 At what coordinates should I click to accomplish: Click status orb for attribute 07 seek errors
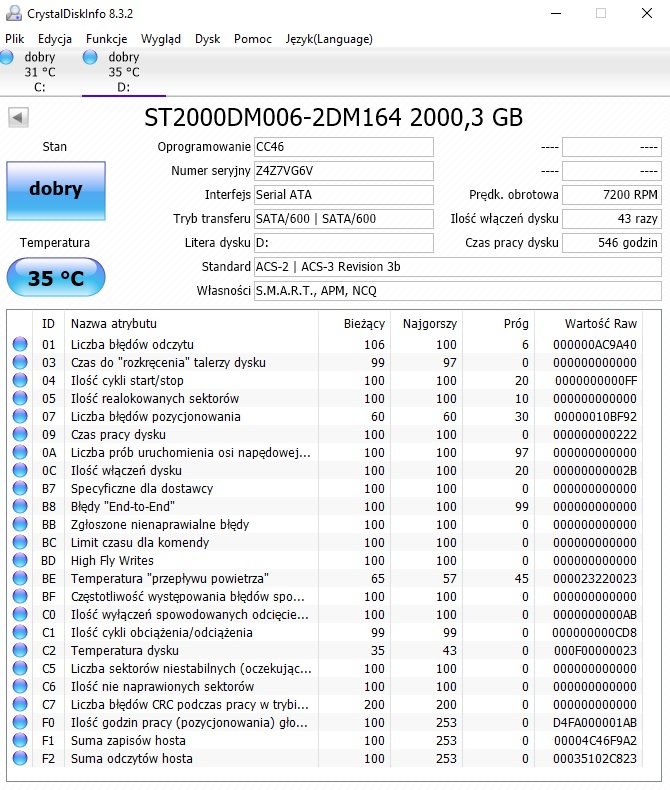(20, 416)
